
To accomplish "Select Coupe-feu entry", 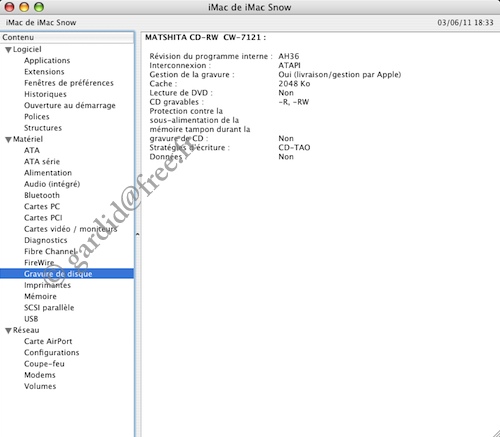I will point(44,364).
